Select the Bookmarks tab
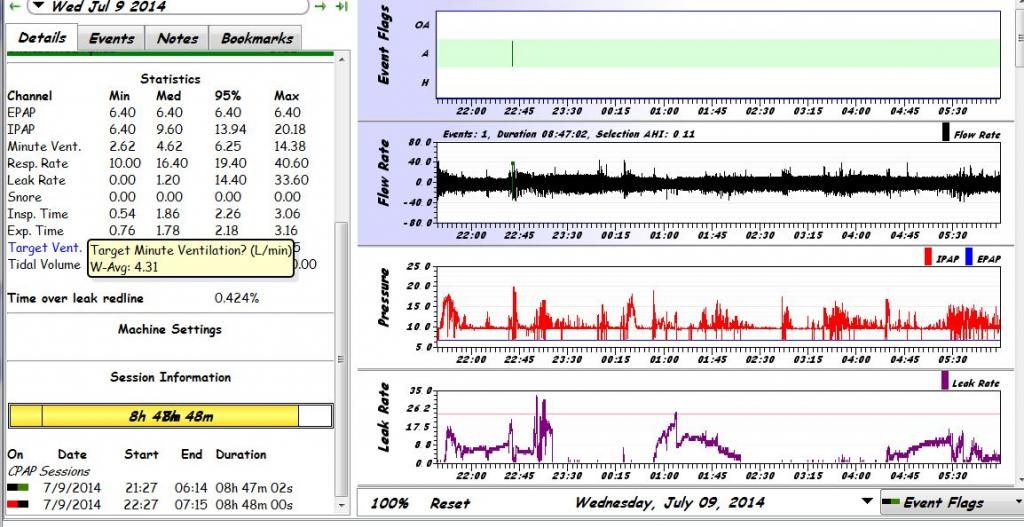 (256, 38)
